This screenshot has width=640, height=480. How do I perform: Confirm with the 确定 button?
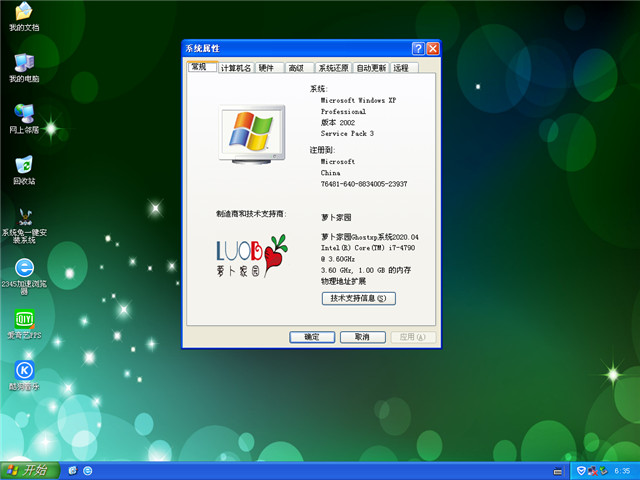coord(312,337)
